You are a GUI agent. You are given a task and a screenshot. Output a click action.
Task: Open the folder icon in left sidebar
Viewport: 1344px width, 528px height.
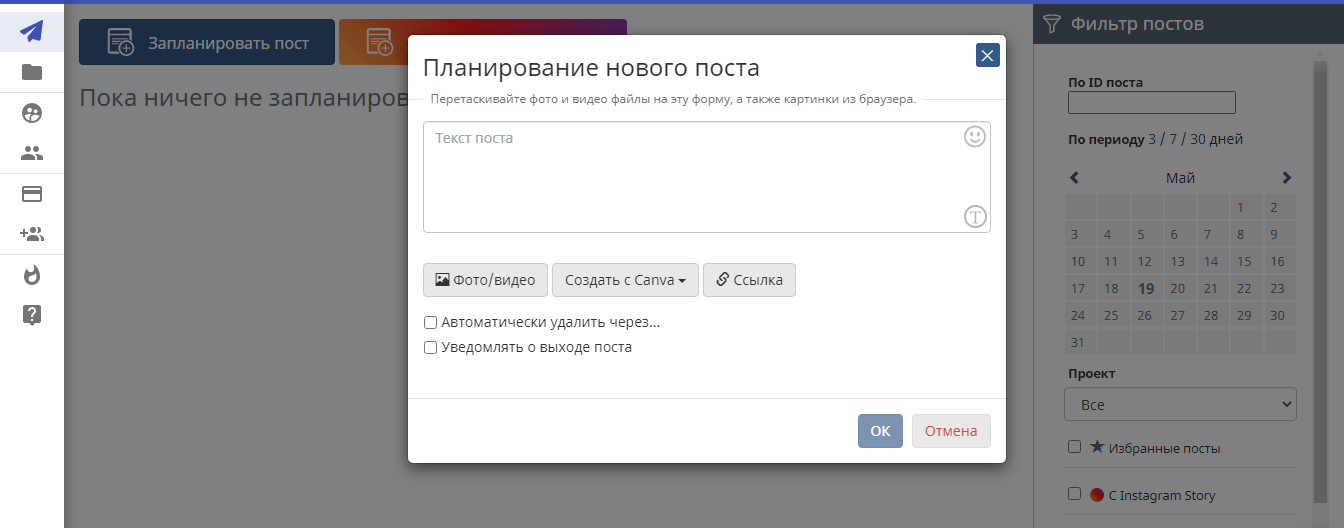tap(32, 72)
